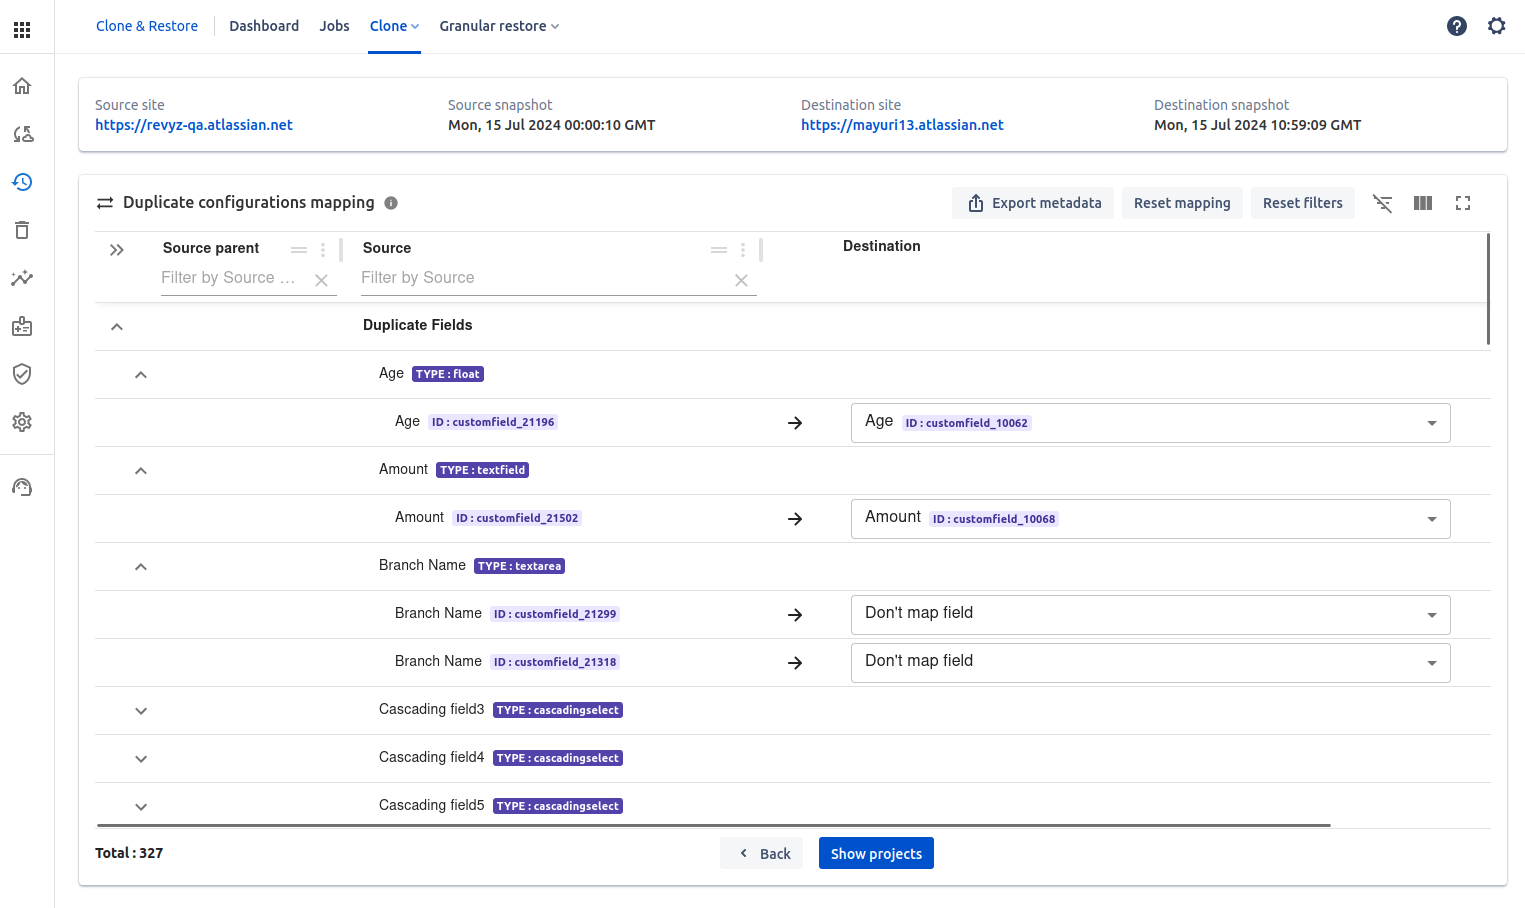Click the clear filters icon

click(x=1383, y=203)
